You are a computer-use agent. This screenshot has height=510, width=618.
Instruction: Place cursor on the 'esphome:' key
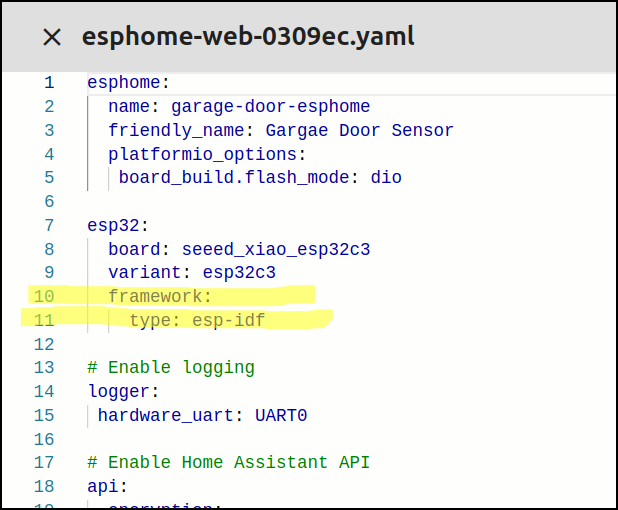coord(124,82)
